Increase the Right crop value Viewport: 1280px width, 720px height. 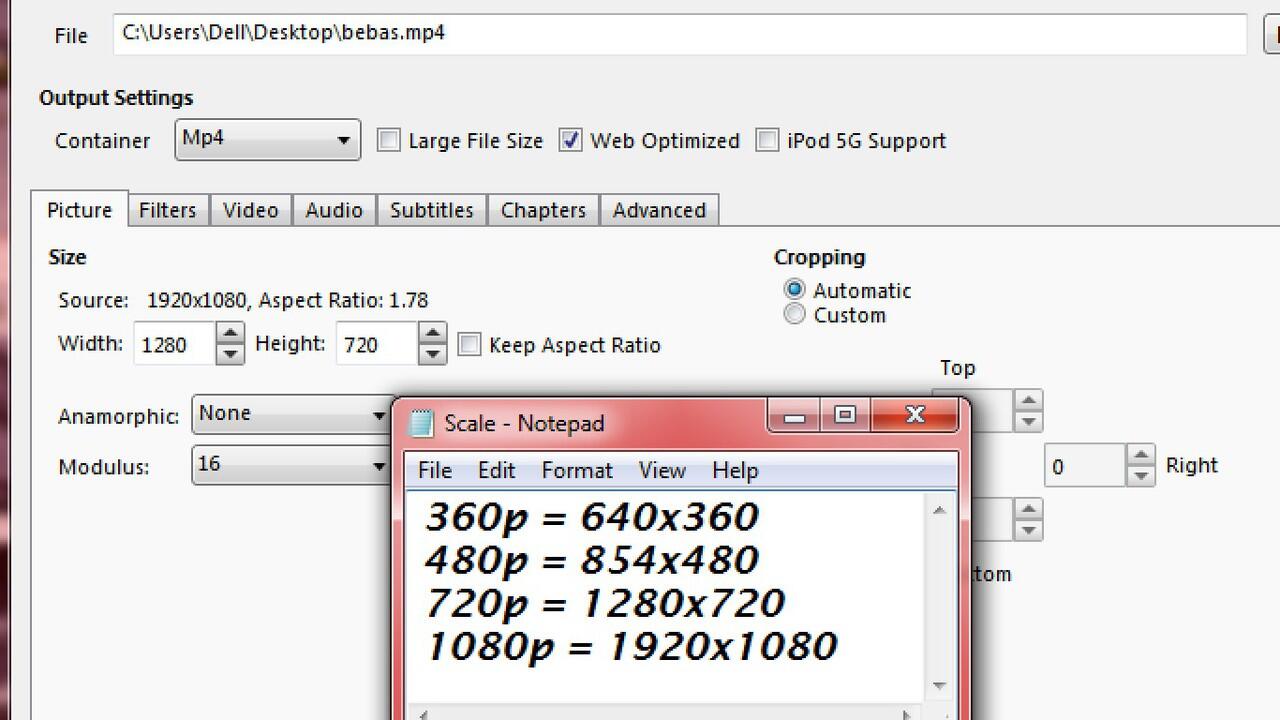[1141, 455]
